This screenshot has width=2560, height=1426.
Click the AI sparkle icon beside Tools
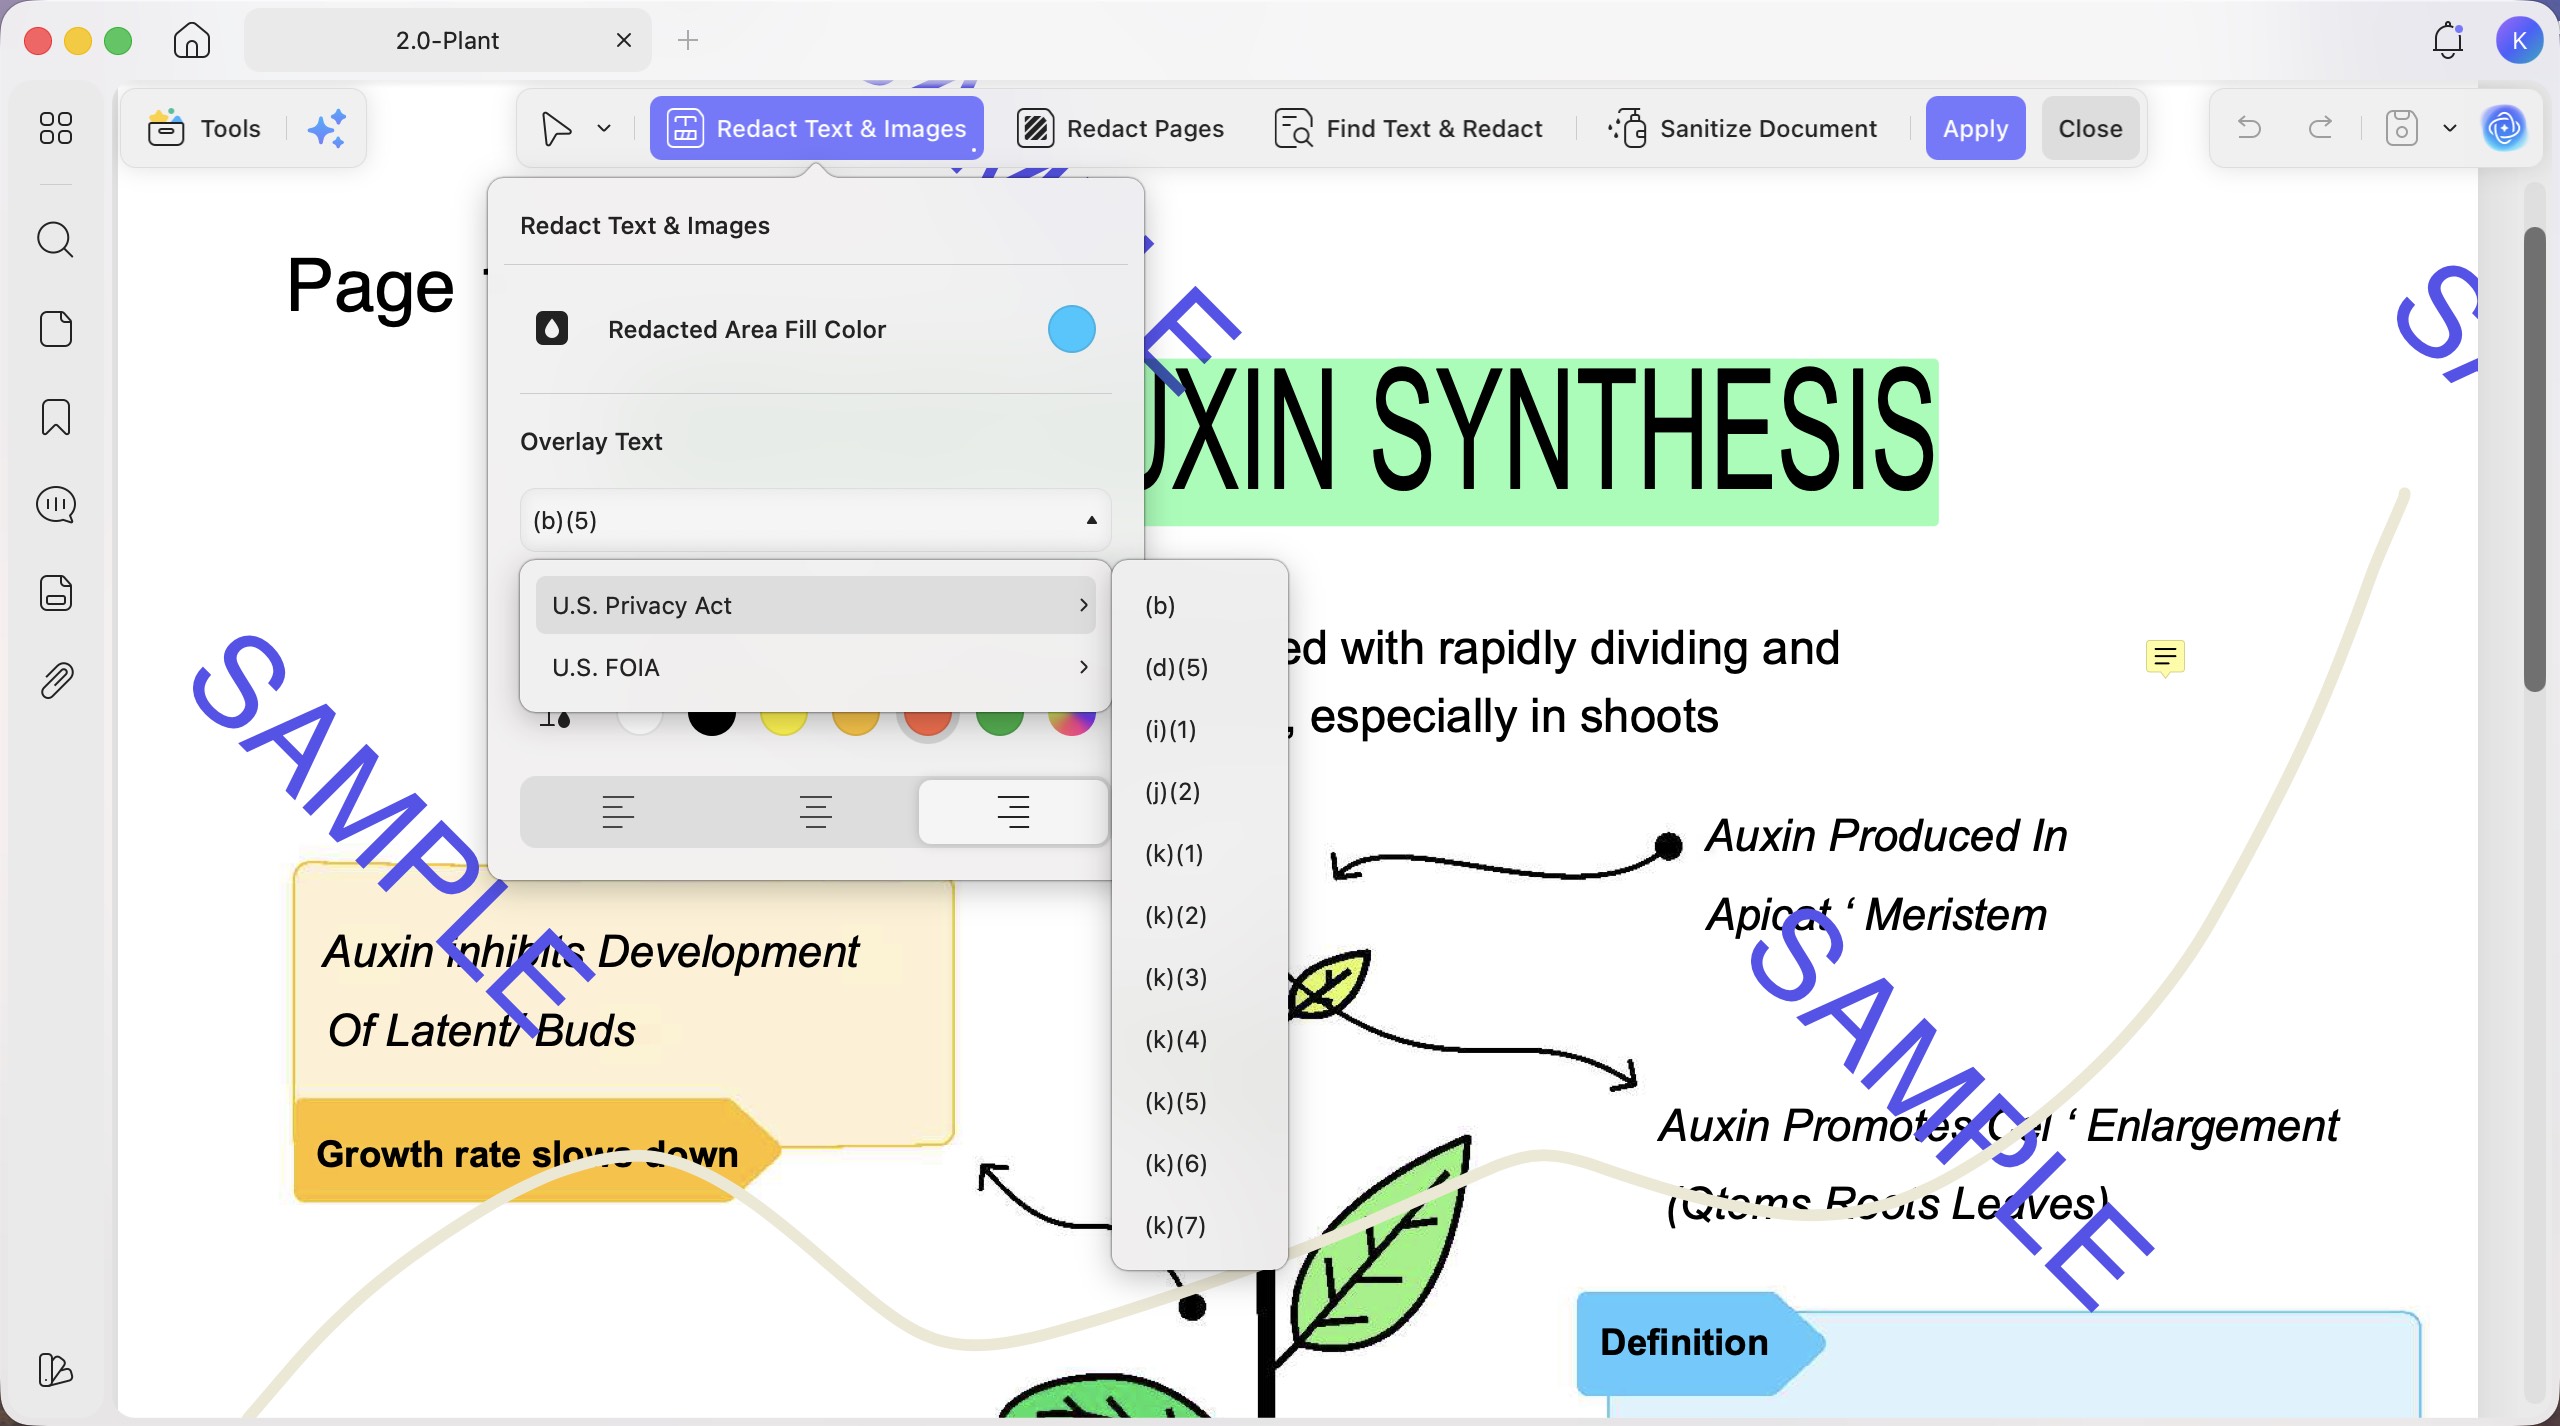(x=327, y=128)
